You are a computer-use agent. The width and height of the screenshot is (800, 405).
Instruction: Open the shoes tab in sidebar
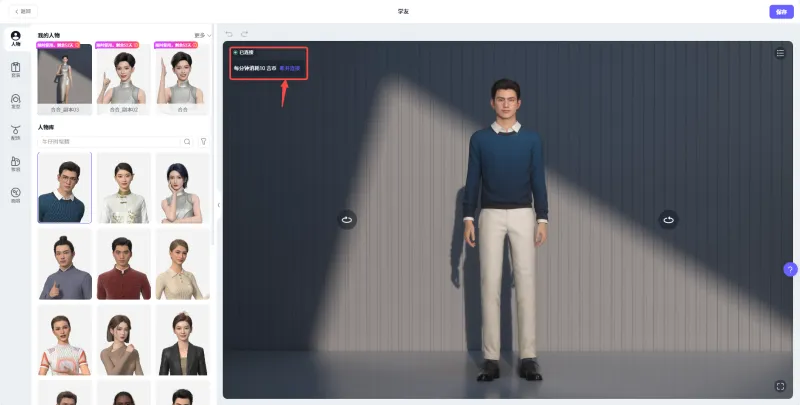(x=15, y=164)
